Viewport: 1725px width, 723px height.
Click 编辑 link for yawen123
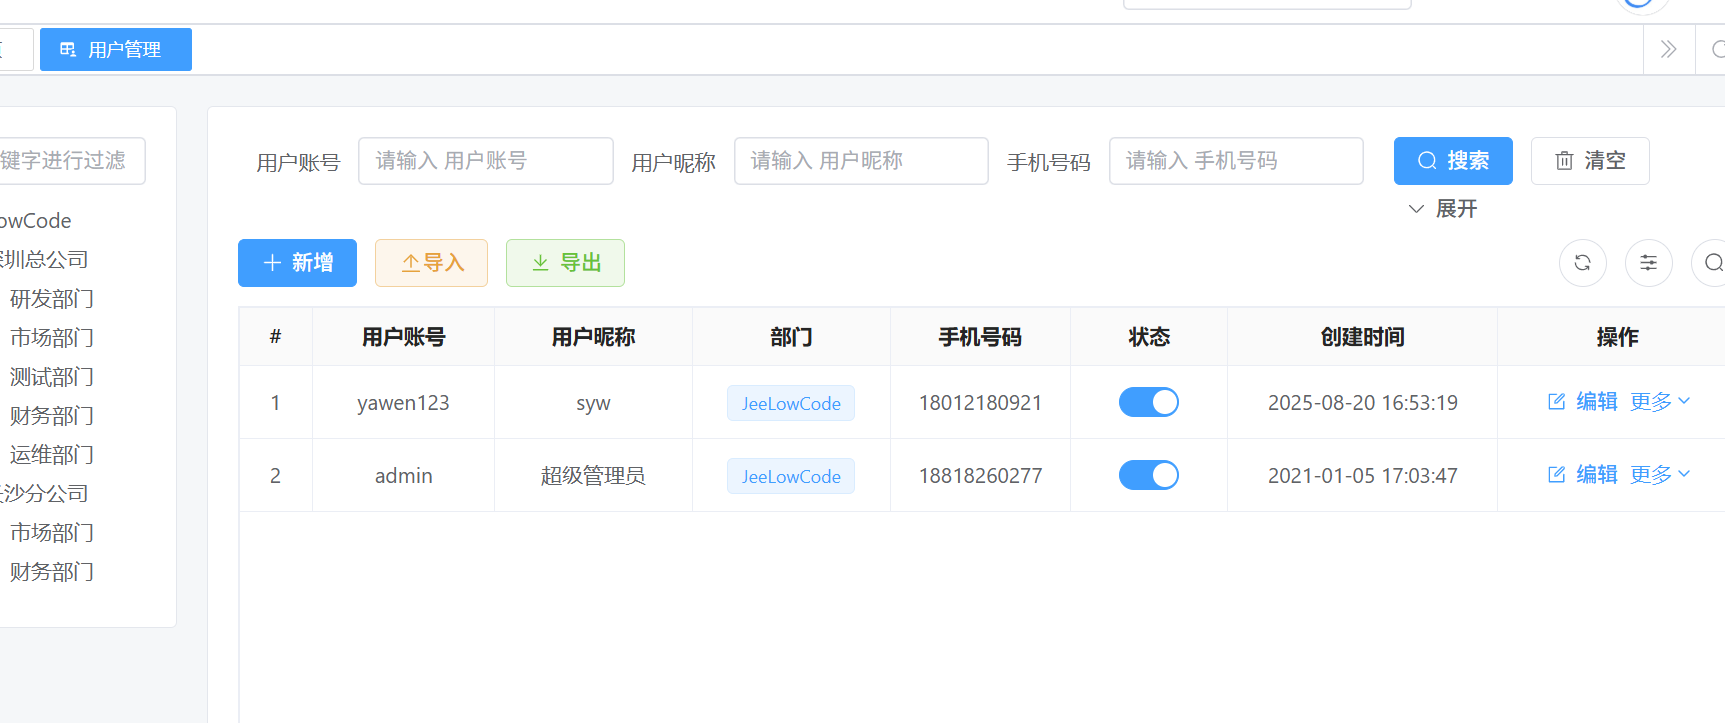(1596, 402)
